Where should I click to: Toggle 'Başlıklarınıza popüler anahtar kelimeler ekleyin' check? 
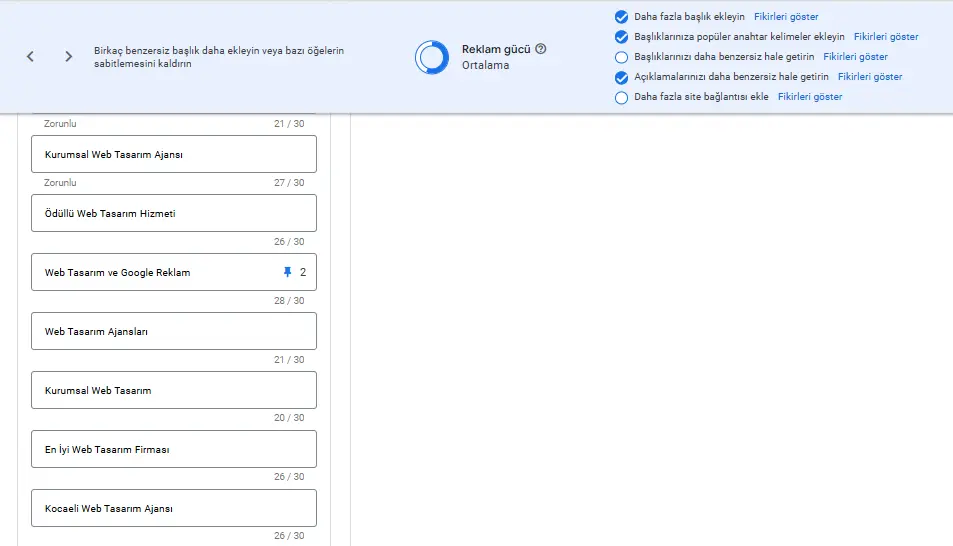(x=622, y=37)
